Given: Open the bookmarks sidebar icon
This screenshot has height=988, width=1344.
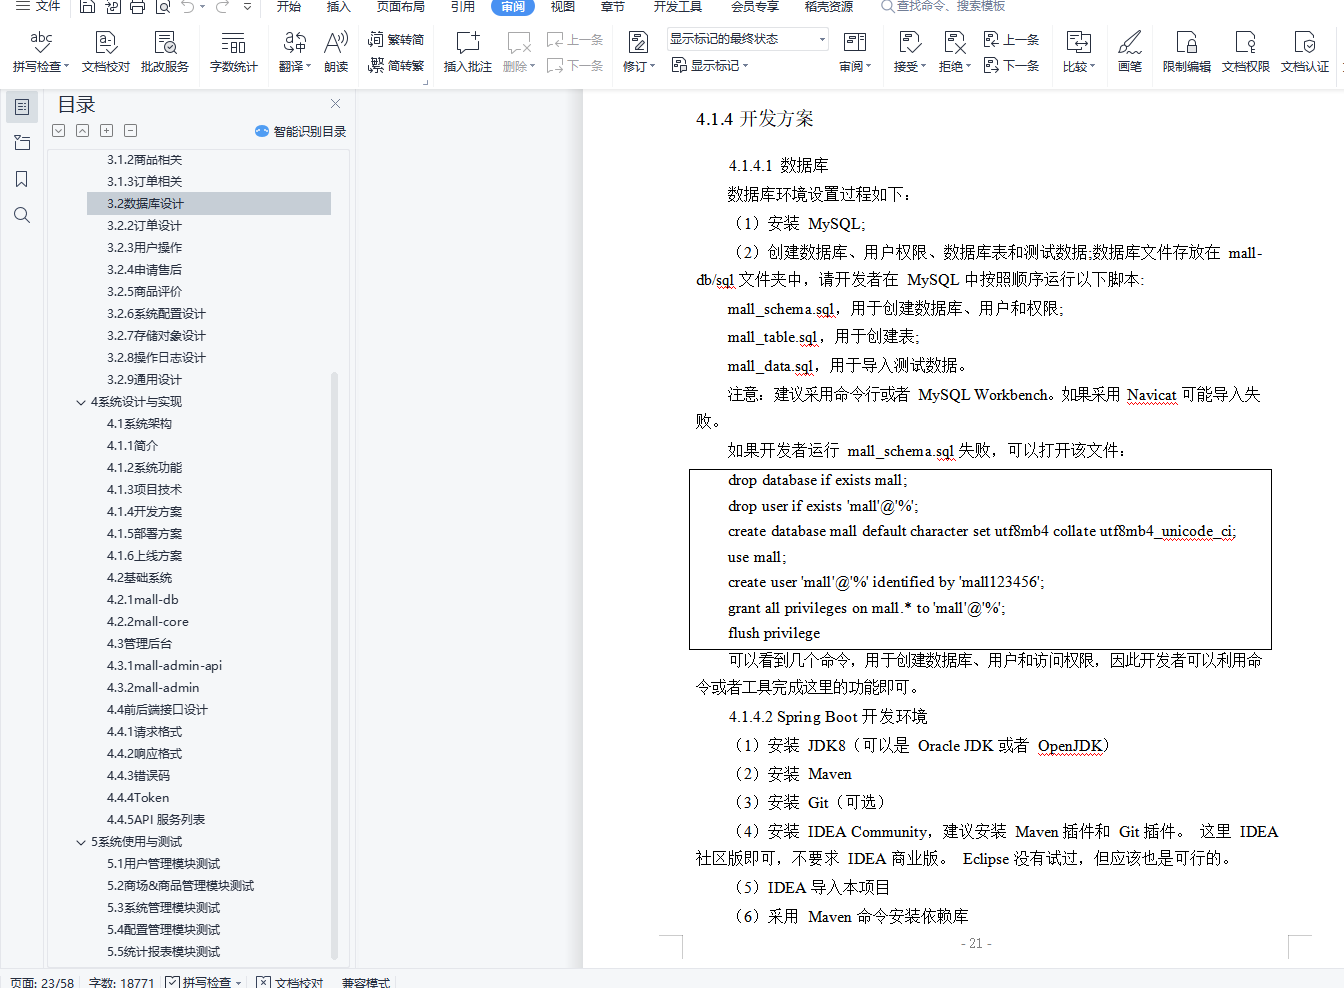Looking at the screenshot, I should coord(22,179).
